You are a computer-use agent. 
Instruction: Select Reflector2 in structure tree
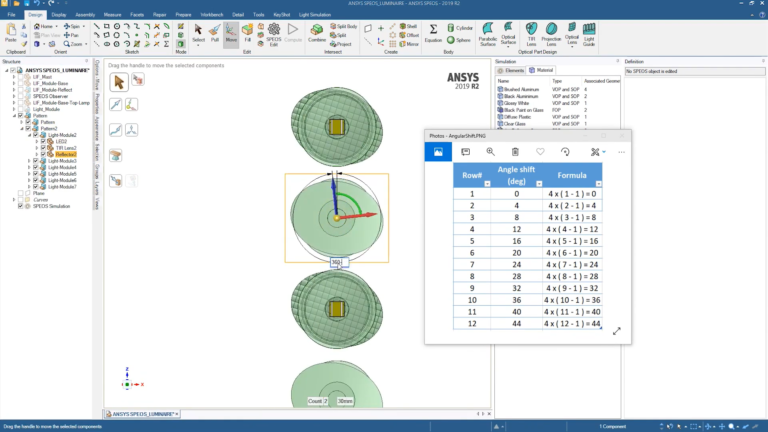click(66, 154)
